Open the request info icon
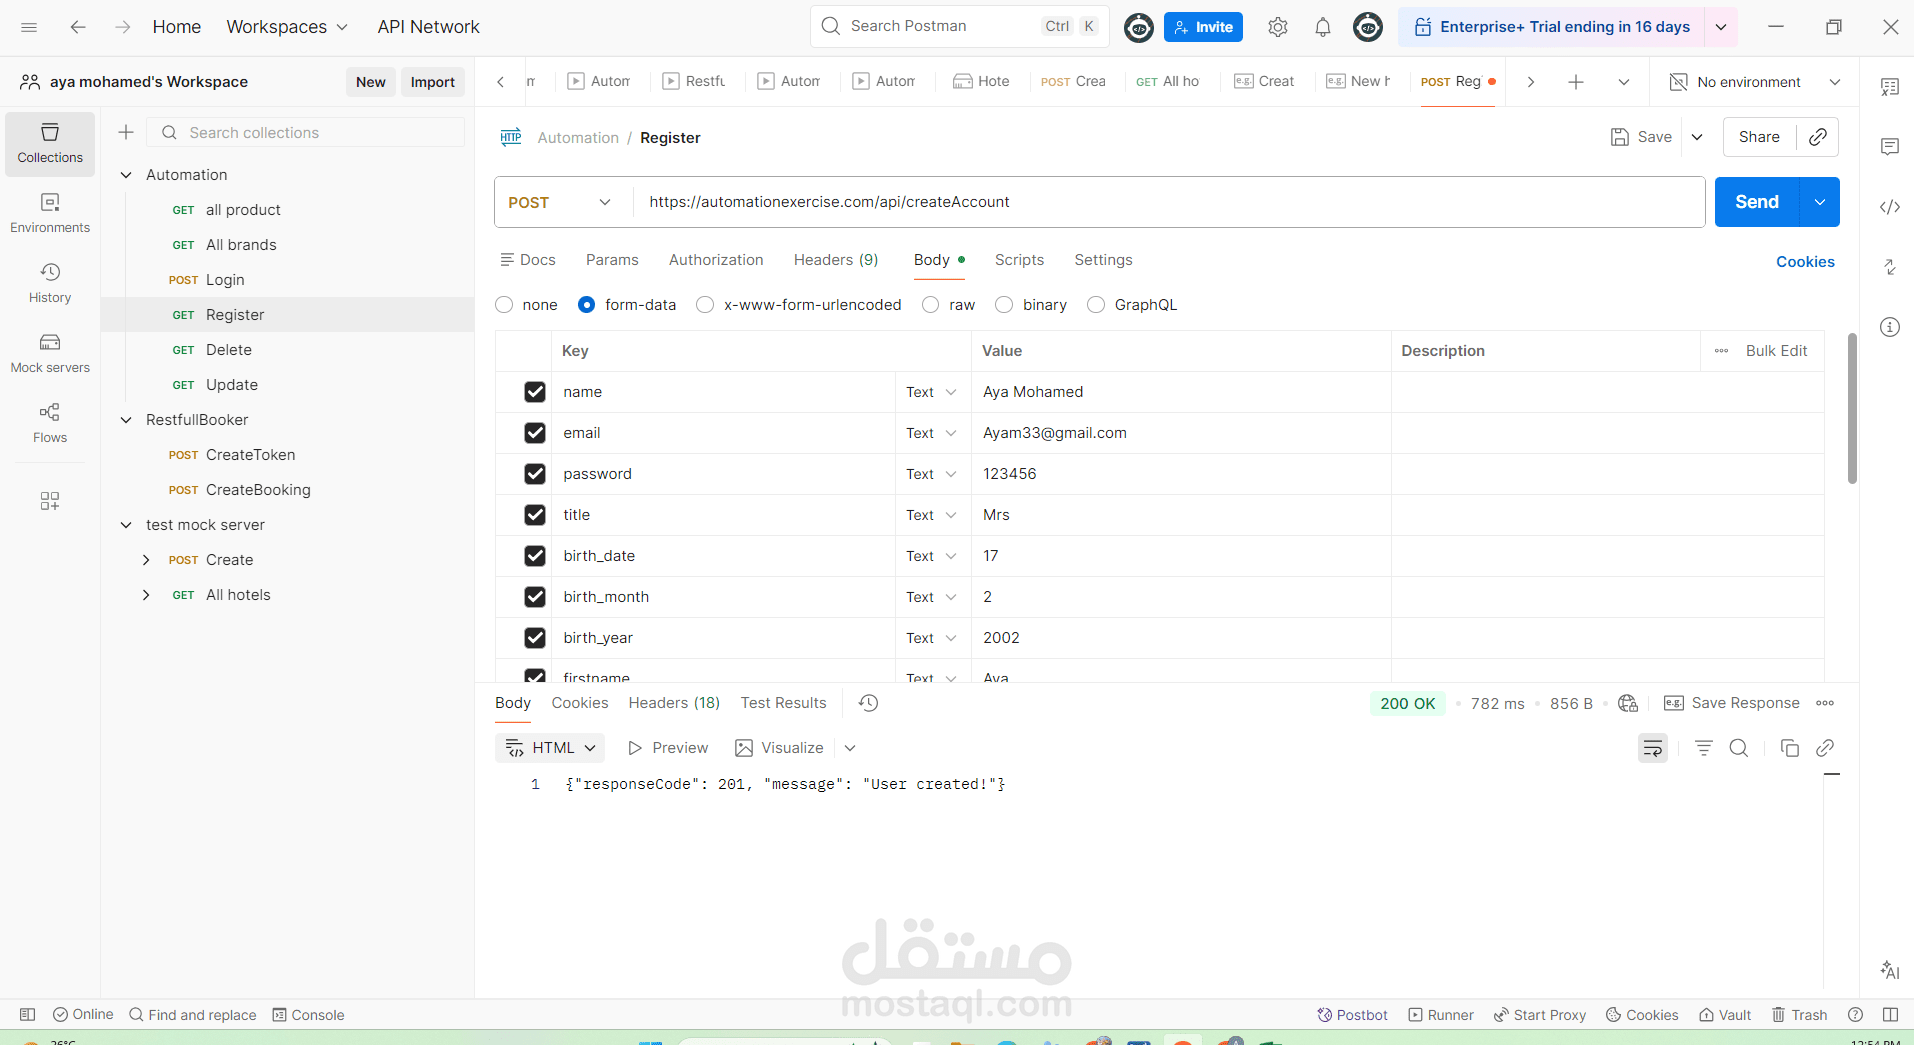This screenshot has height=1045, width=1914. point(1890,327)
